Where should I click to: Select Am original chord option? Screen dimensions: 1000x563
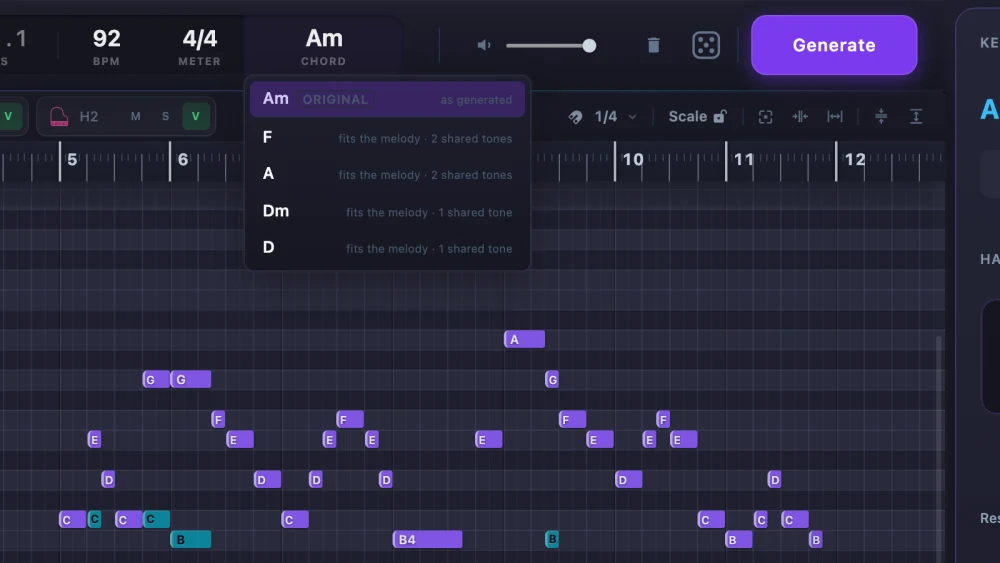pos(387,99)
